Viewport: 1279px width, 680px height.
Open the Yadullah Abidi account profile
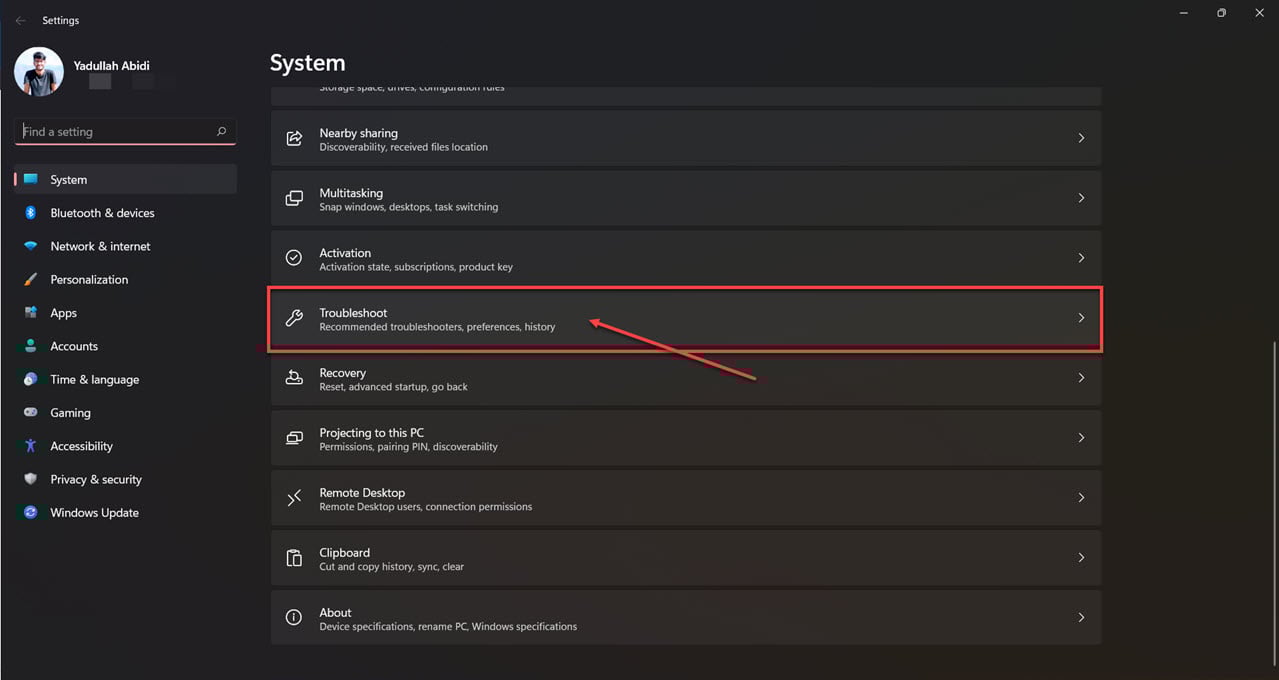coord(40,72)
